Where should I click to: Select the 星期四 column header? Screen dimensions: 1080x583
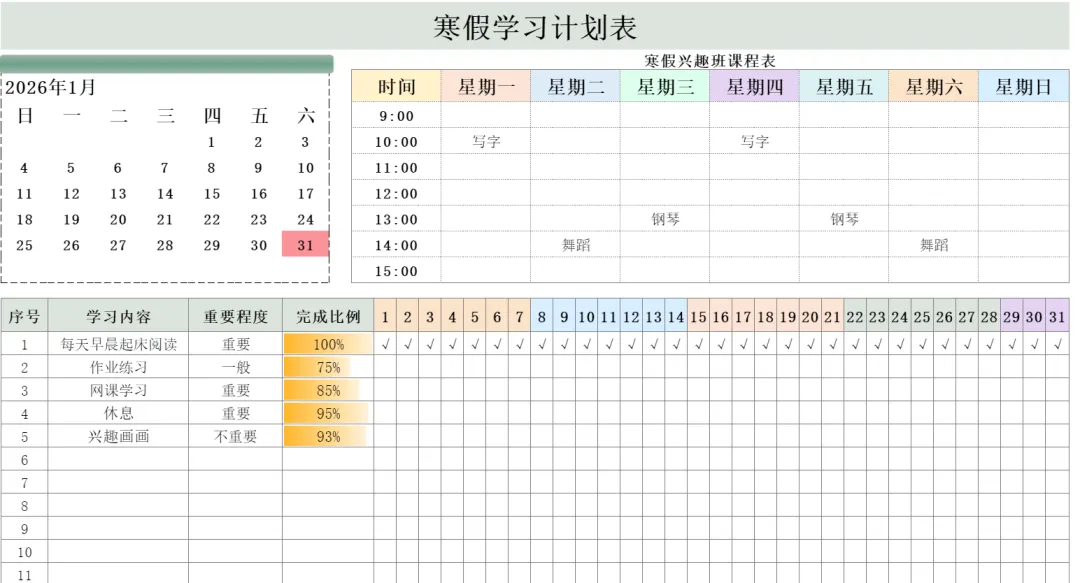pyautogui.click(x=754, y=87)
